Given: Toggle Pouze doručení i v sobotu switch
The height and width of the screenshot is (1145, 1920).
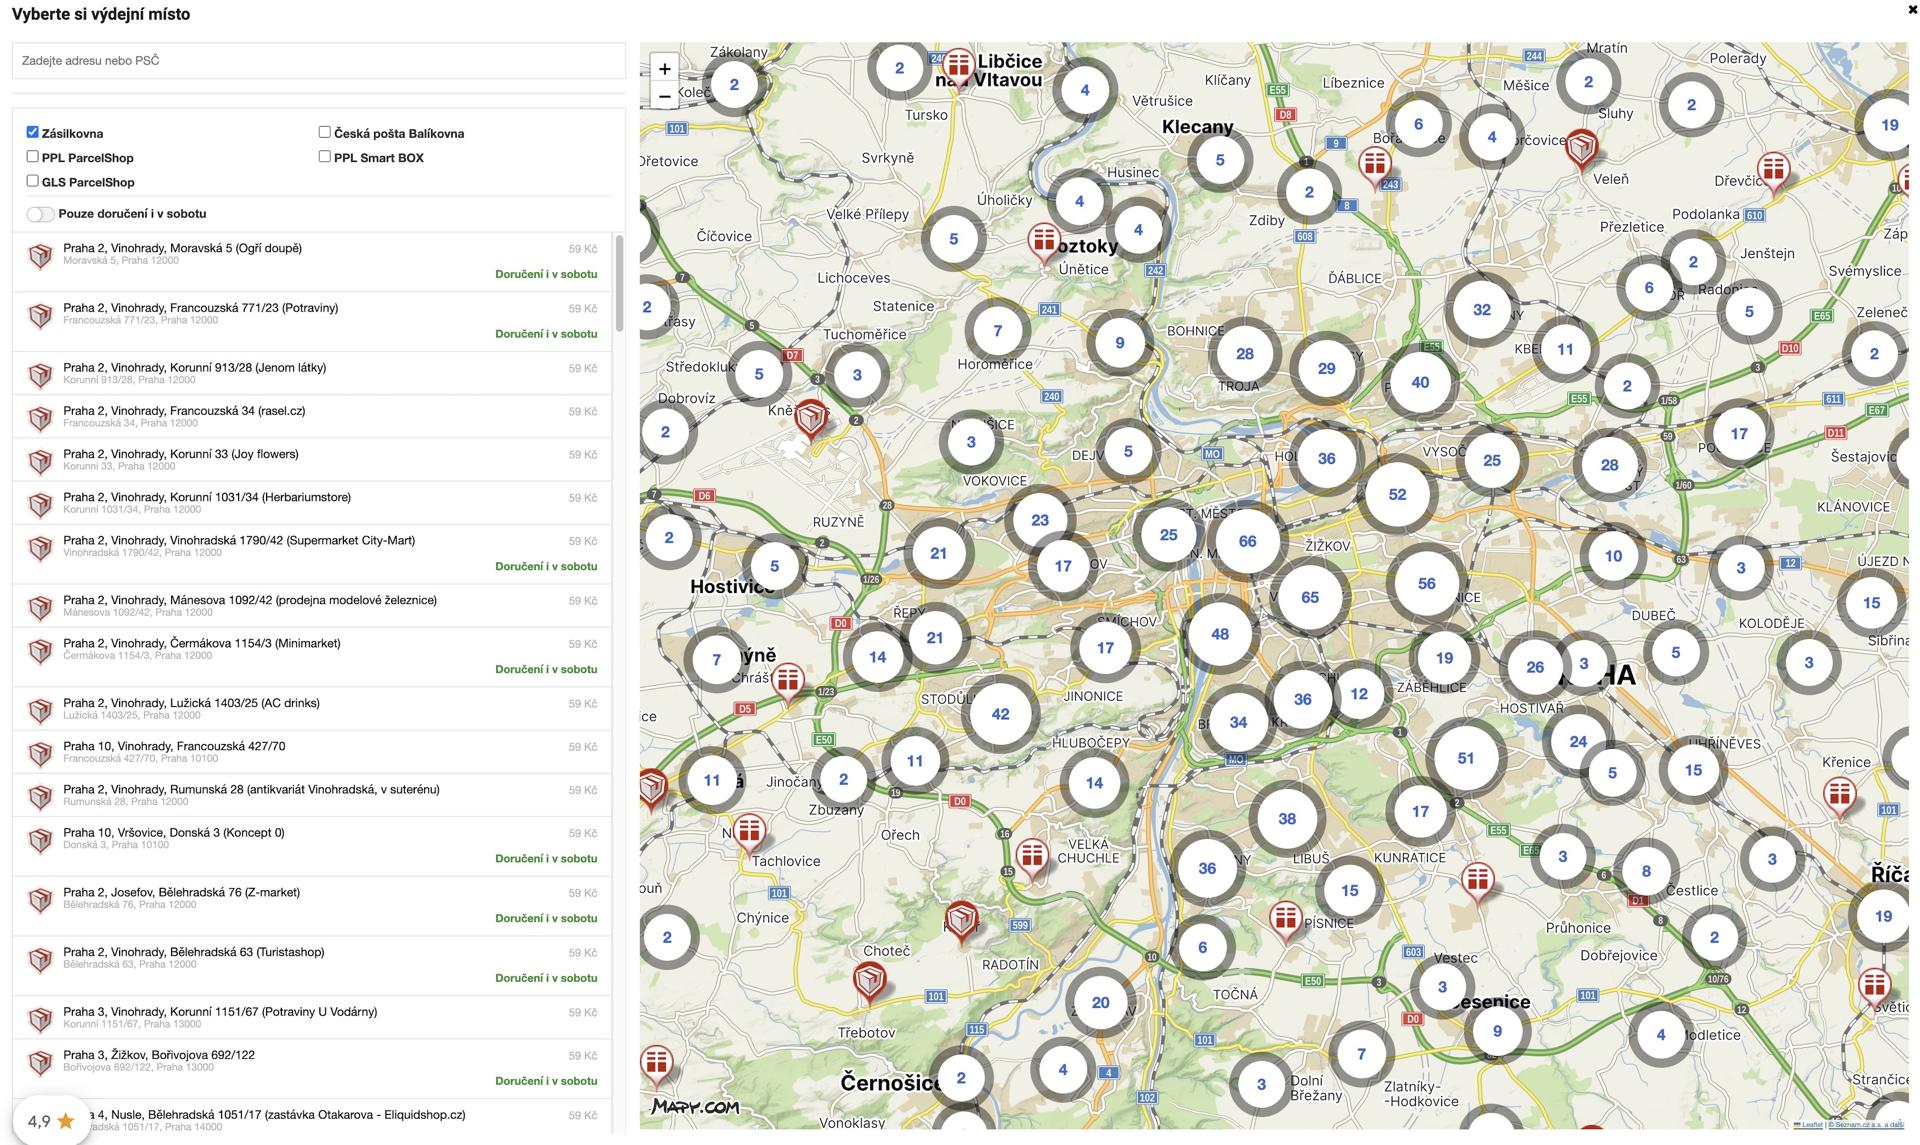Looking at the screenshot, I should pos(40,214).
